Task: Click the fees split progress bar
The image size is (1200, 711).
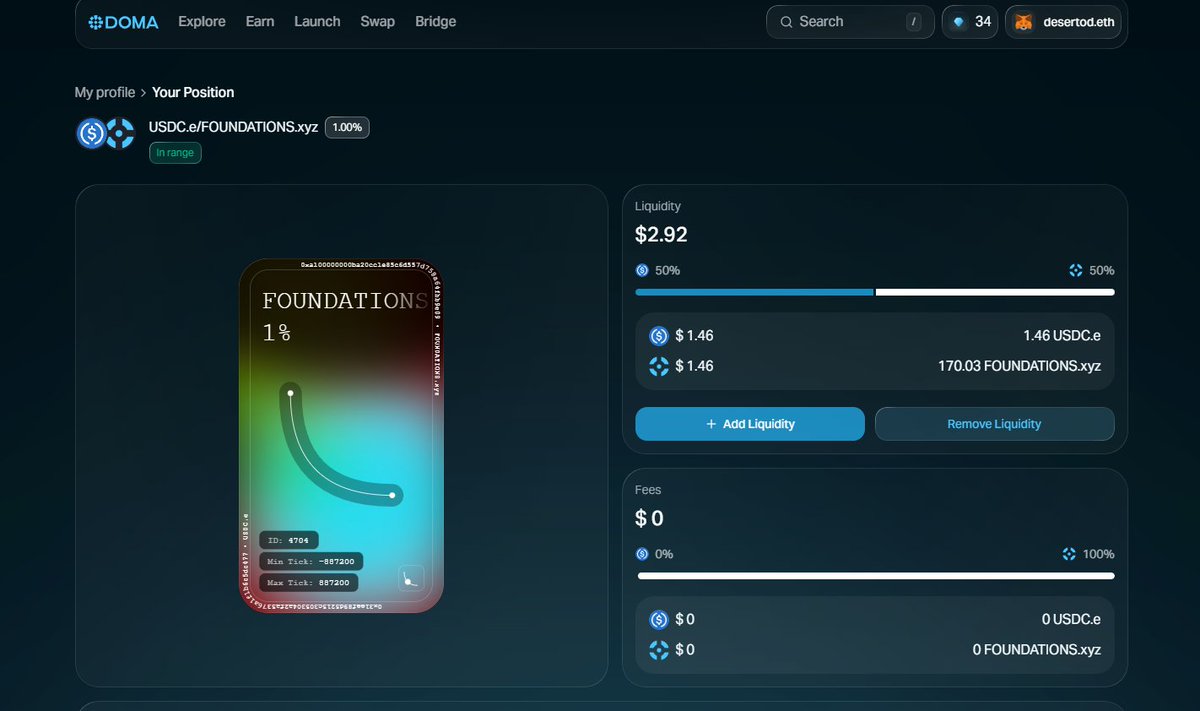Action: point(876,576)
